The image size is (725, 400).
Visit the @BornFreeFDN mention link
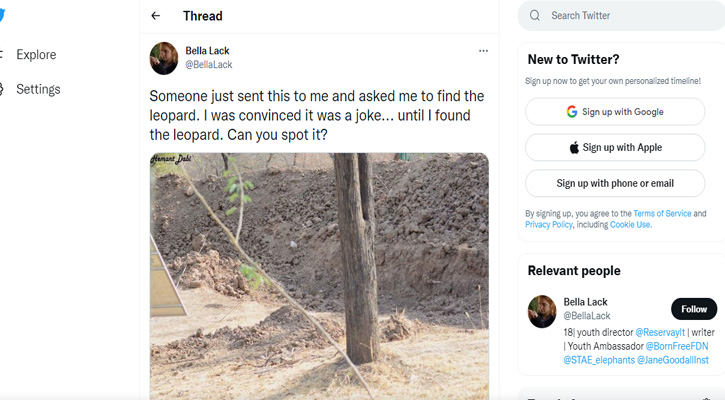(x=679, y=345)
